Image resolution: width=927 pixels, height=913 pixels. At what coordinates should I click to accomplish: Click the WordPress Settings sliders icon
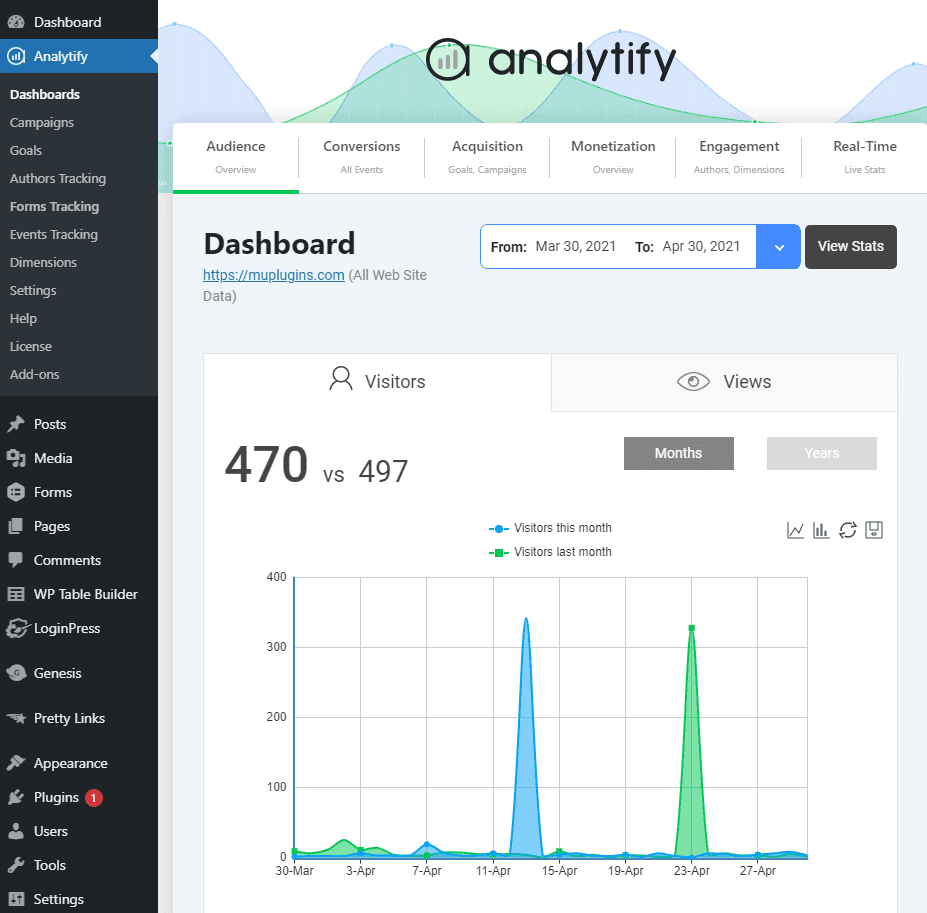click(16, 899)
